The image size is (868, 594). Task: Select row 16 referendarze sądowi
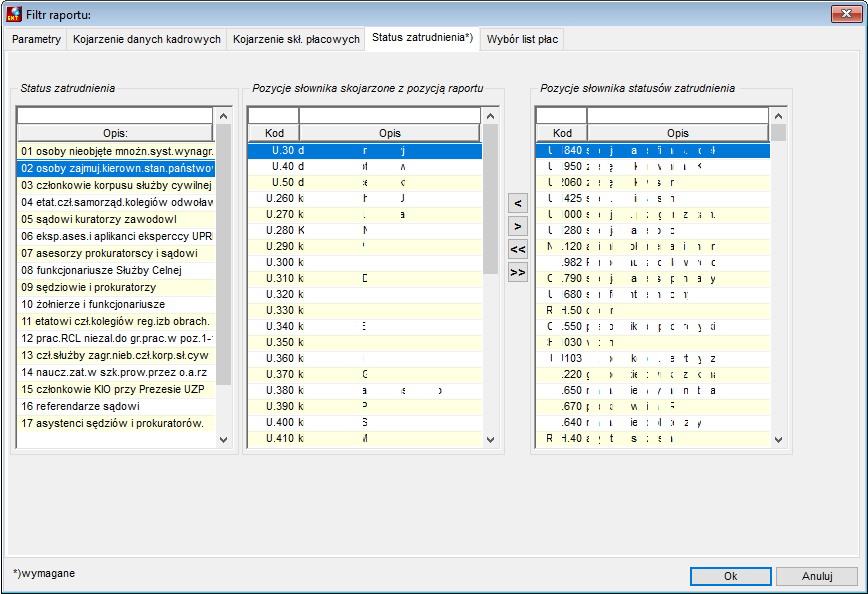pos(116,406)
